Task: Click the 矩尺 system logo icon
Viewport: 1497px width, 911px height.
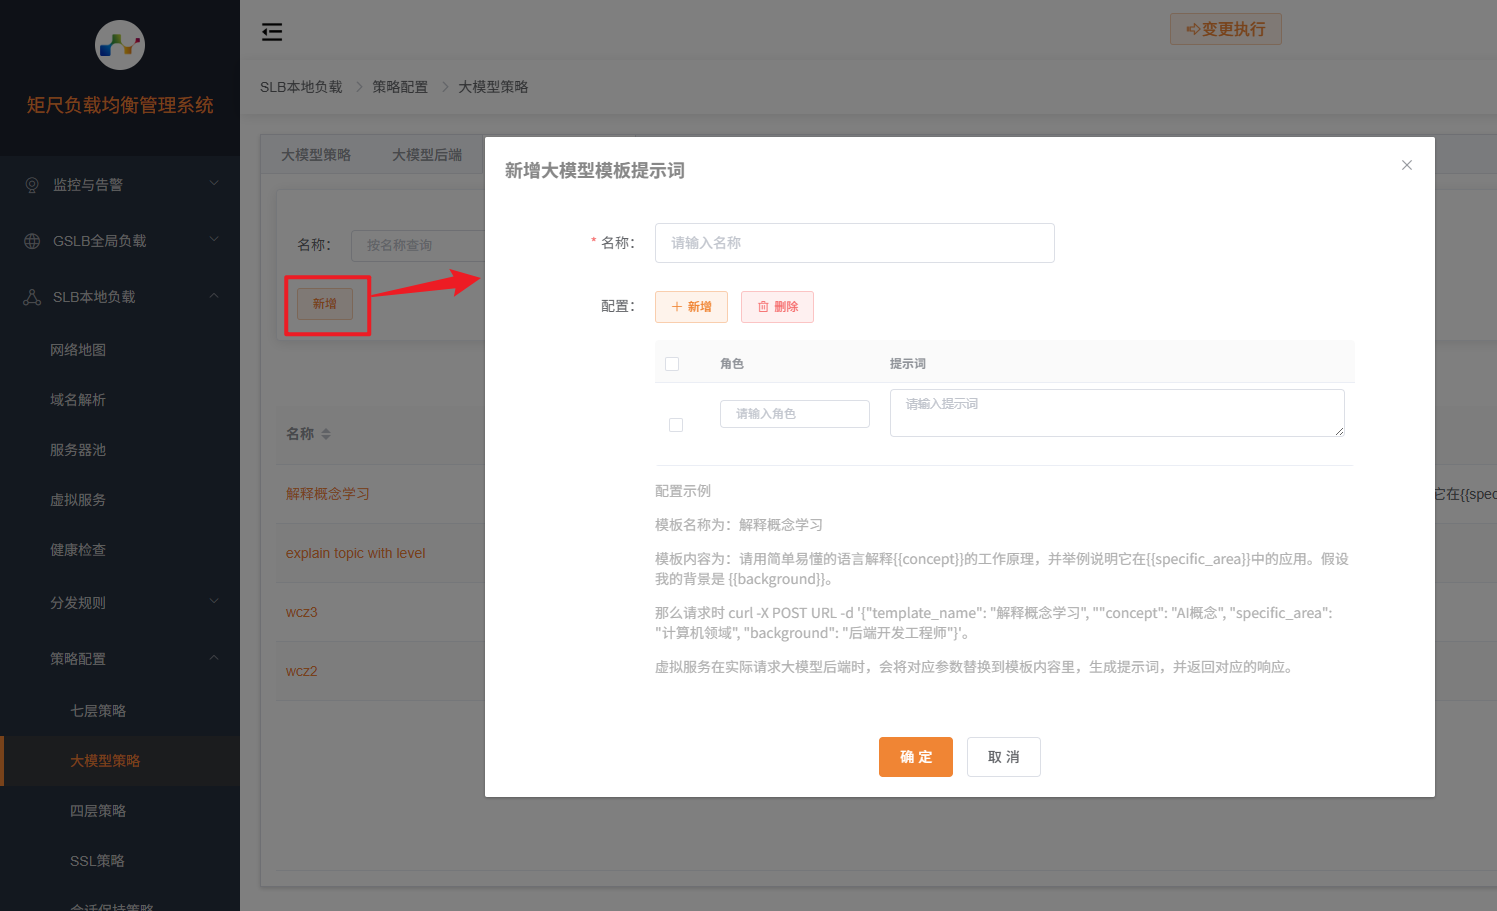Action: 119,45
